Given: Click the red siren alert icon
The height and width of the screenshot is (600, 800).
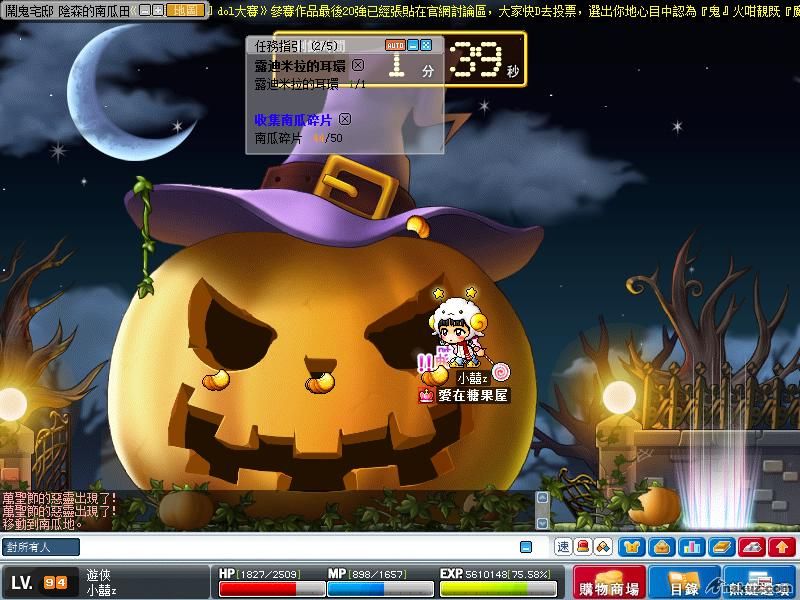Looking at the screenshot, I should click(584, 547).
